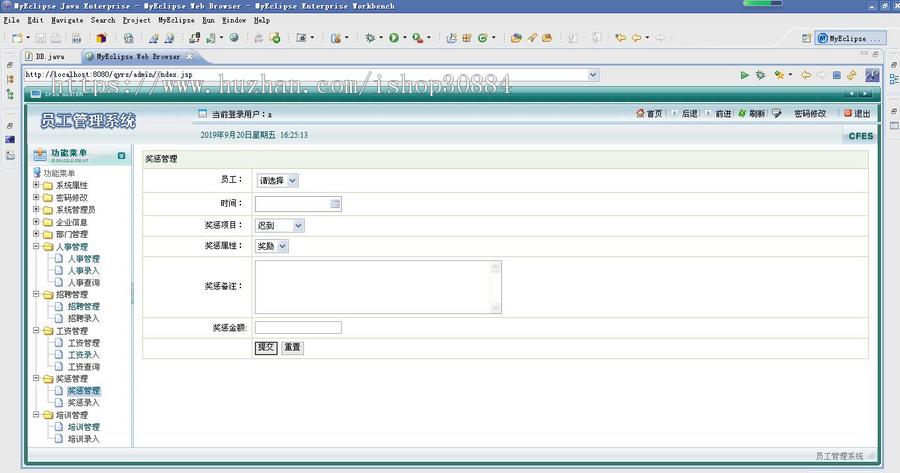Click the green Go arrow in browser toolbar

(x=744, y=75)
